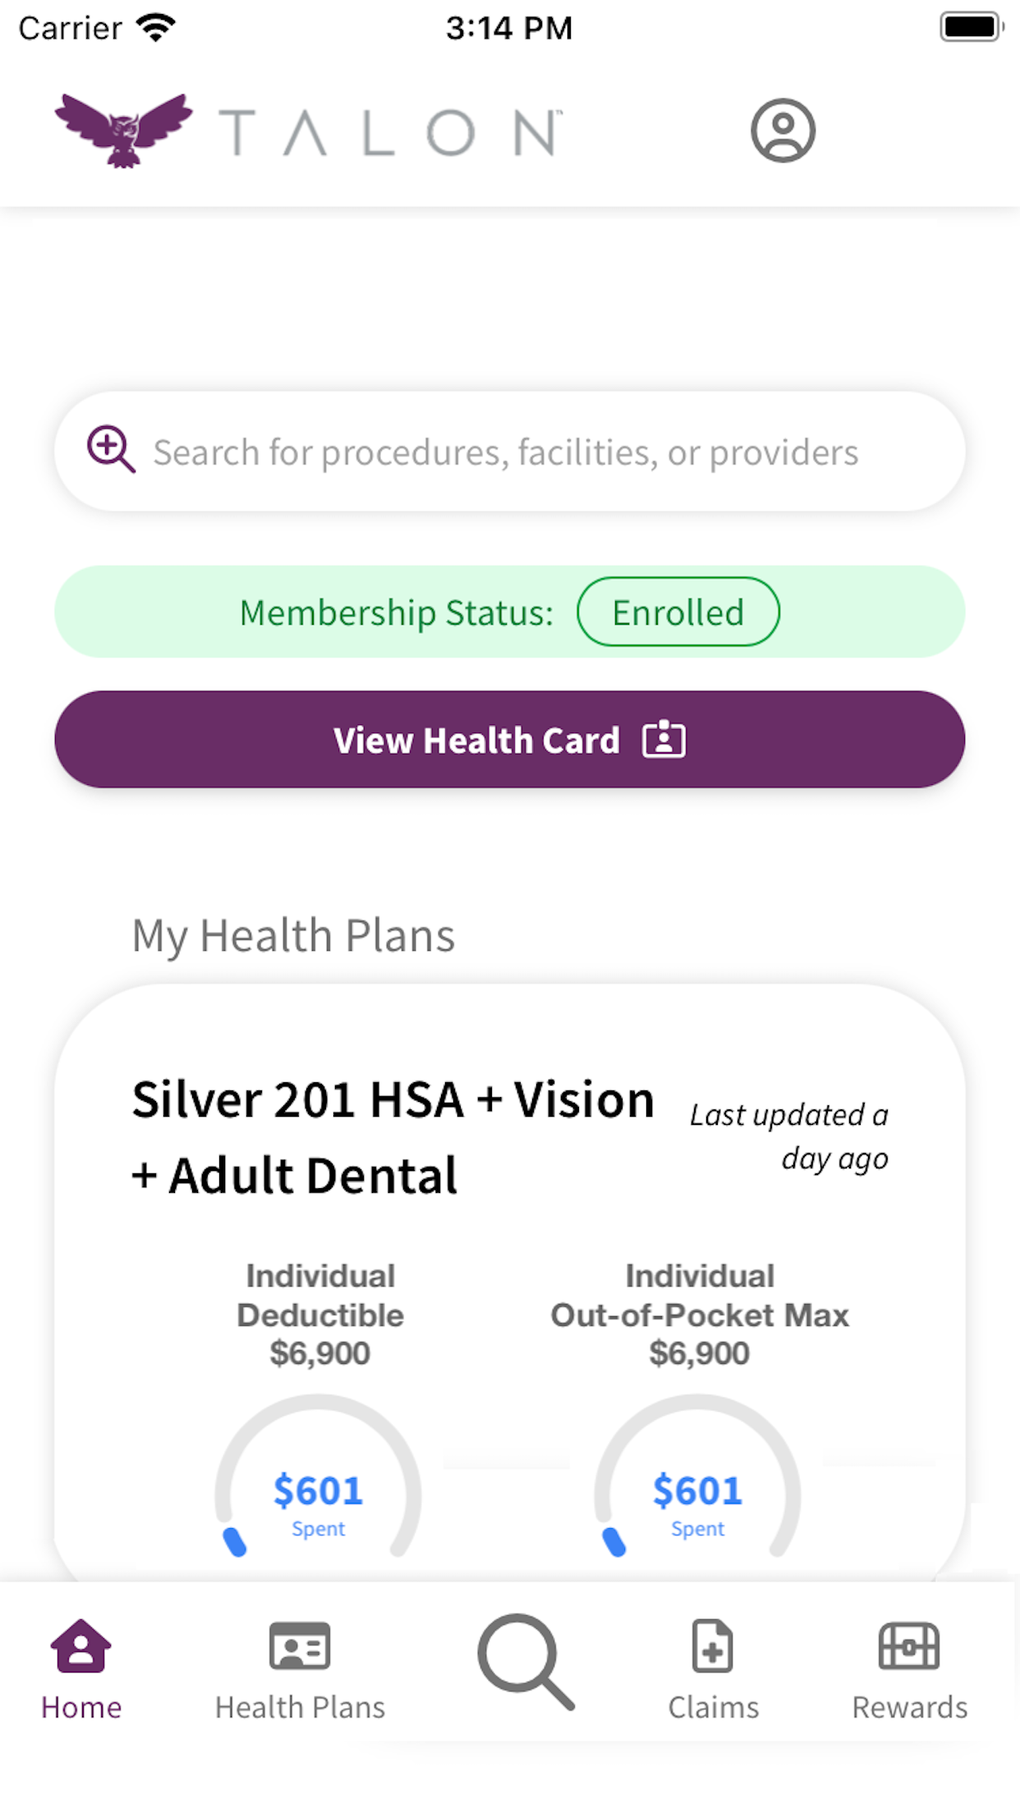Check the Wi-Fi status icon

(x=156, y=27)
